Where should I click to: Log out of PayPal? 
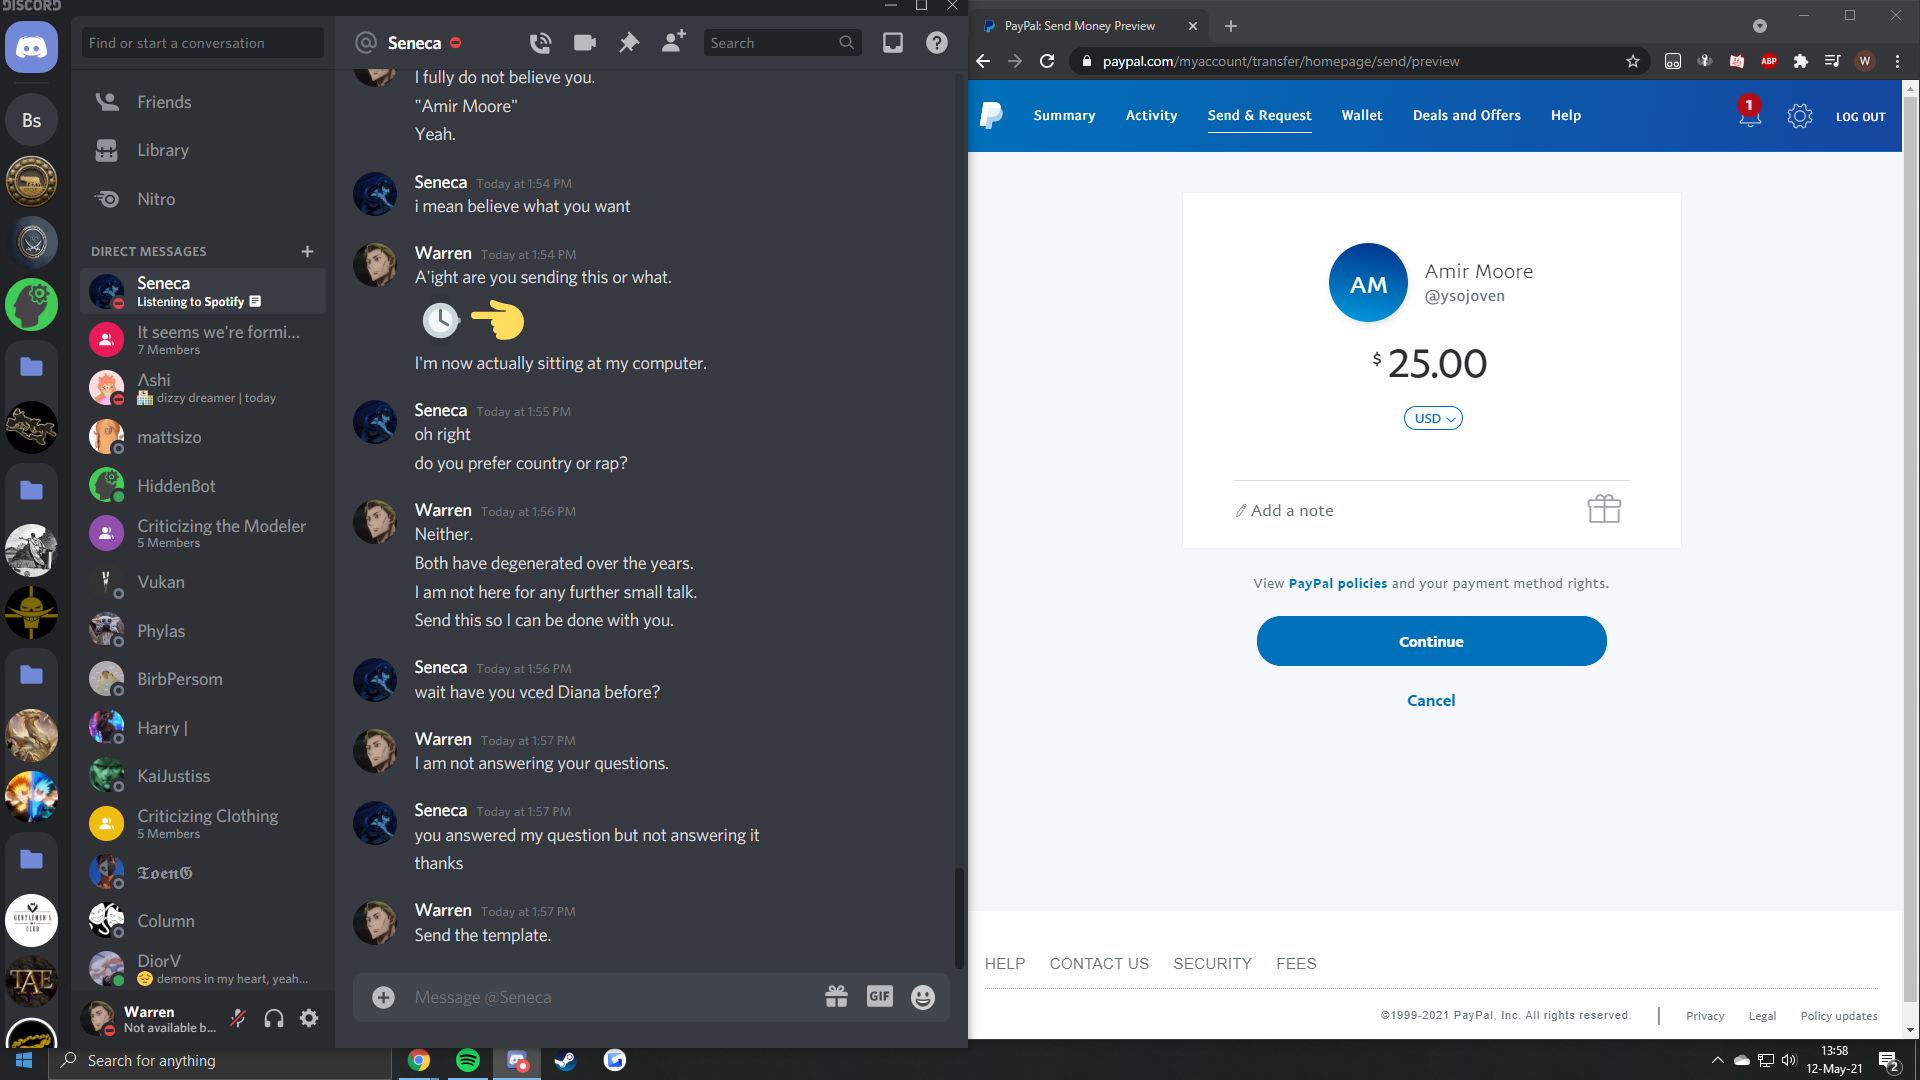point(1860,116)
